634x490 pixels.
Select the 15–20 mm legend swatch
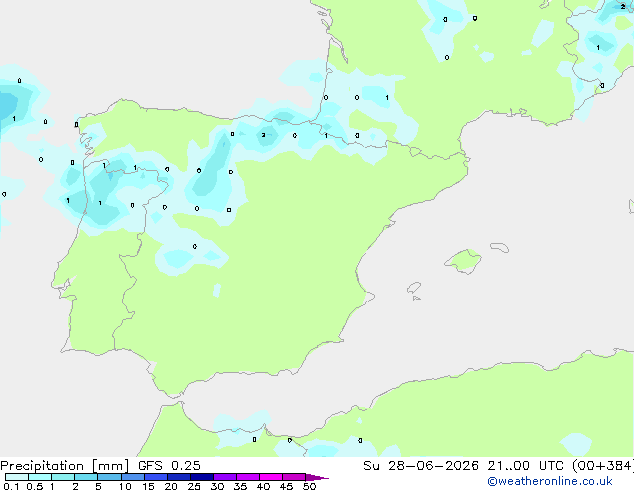click(x=156, y=477)
